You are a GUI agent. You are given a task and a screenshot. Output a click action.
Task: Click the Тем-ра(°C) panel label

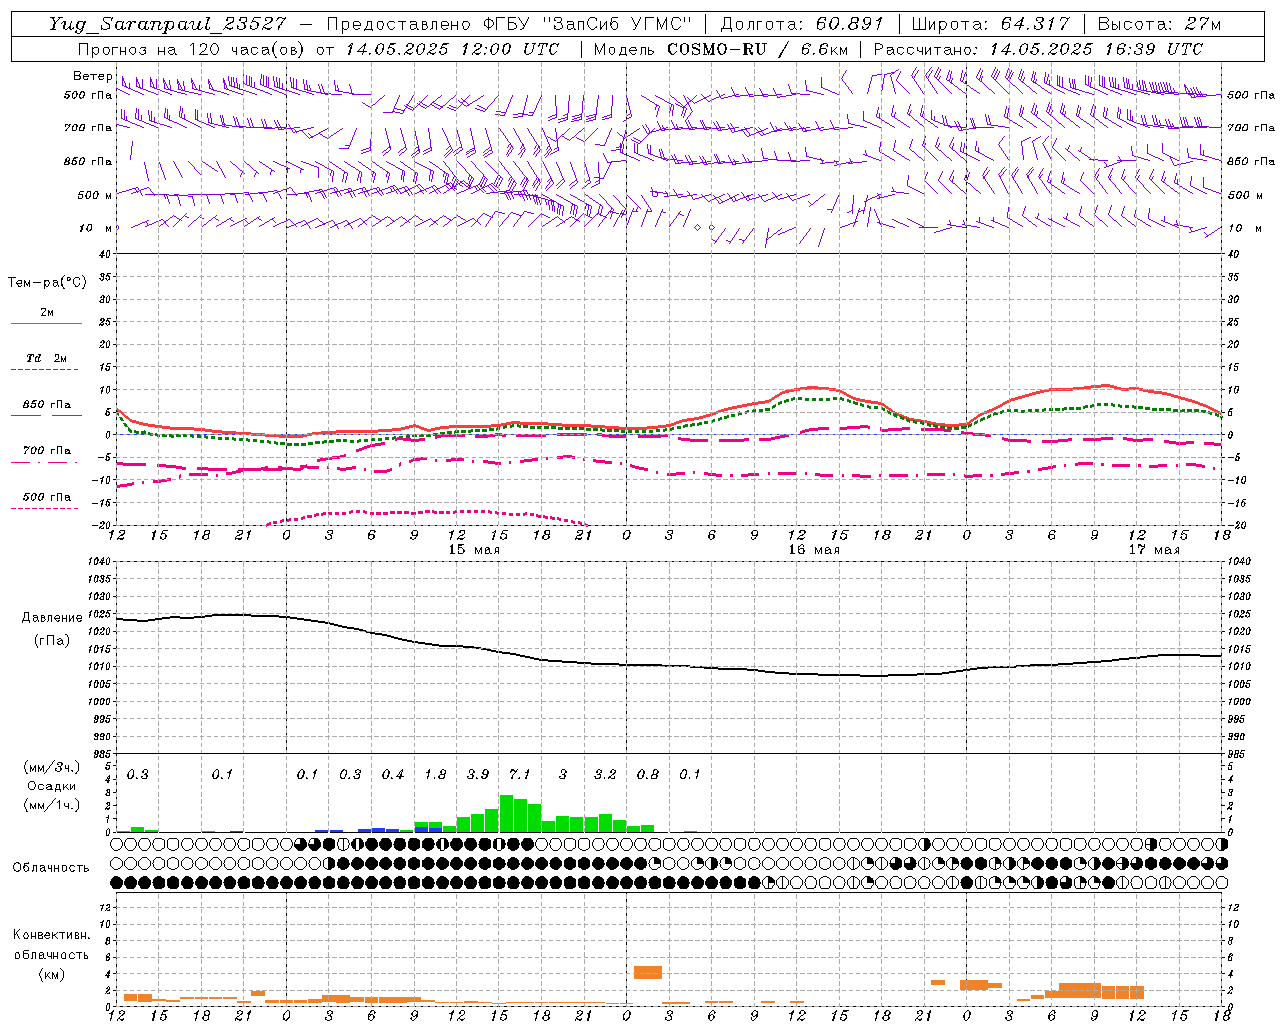click(47, 283)
